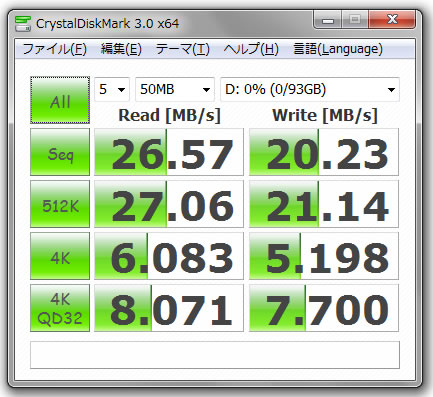Click the CrystalDiskMark title bar icon
The image size is (433, 397).
[23, 24]
